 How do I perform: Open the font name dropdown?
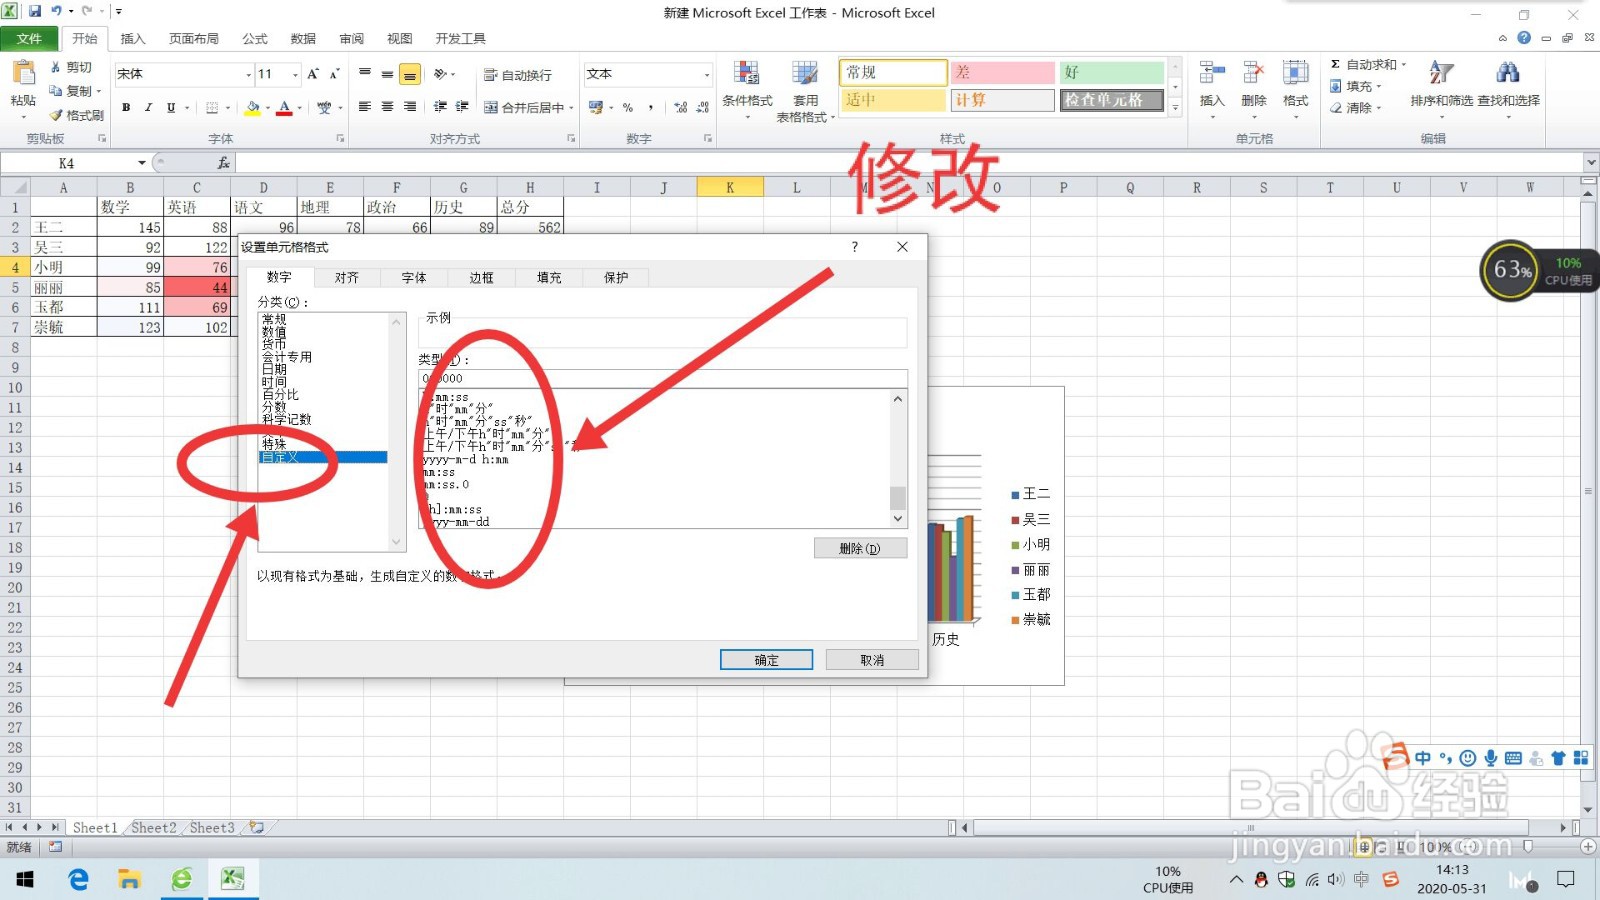pyautogui.click(x=248, y=73)
